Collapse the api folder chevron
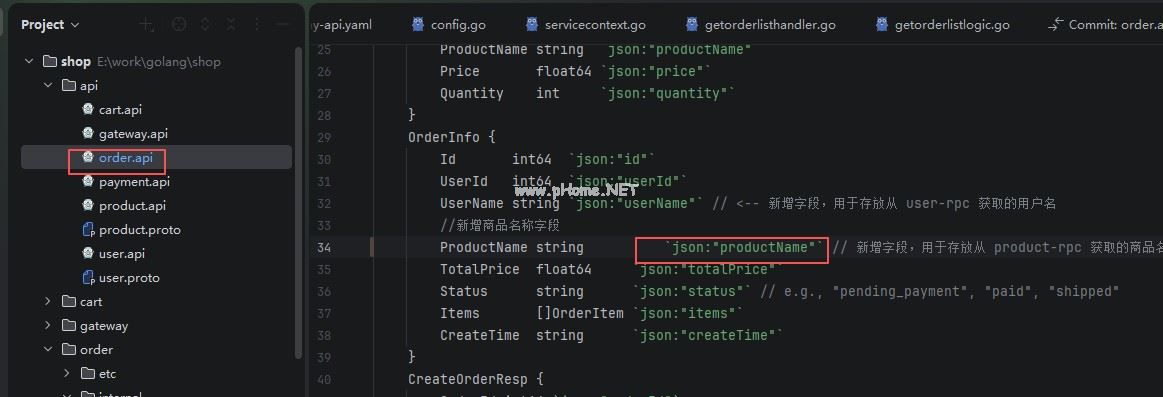 tap(47, 85)
